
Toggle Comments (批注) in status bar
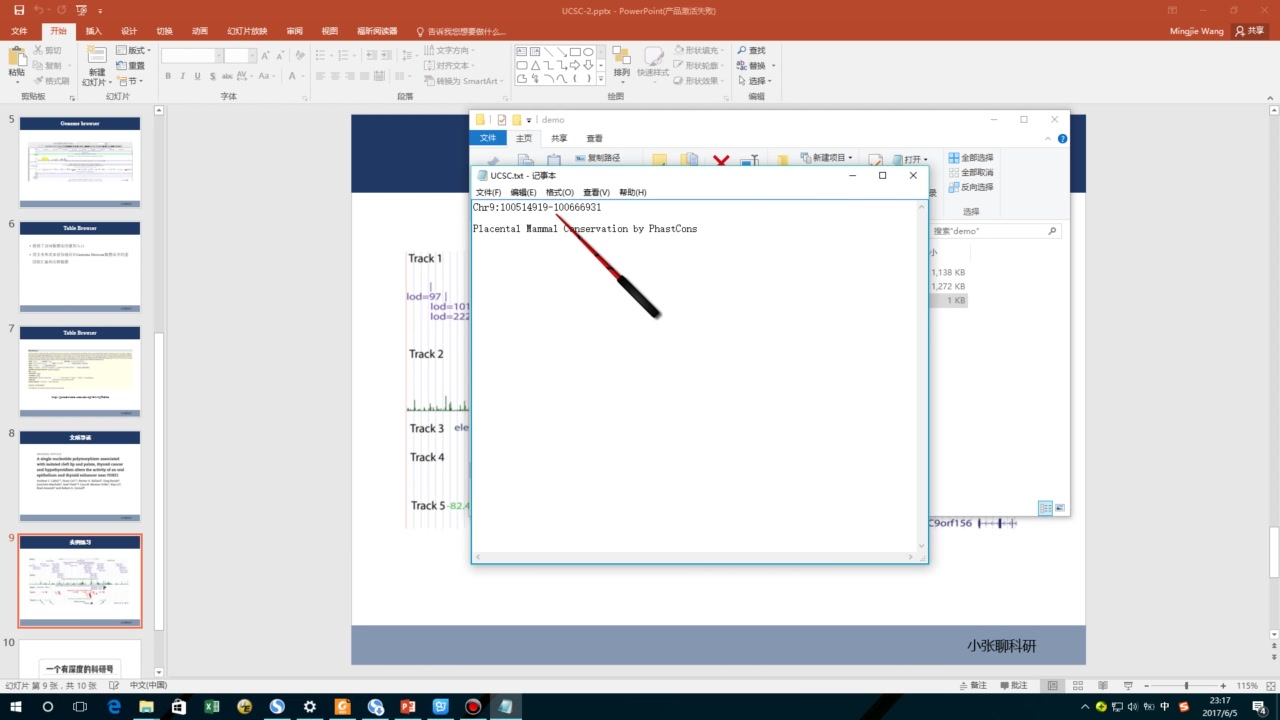(x=1012, y=685)
